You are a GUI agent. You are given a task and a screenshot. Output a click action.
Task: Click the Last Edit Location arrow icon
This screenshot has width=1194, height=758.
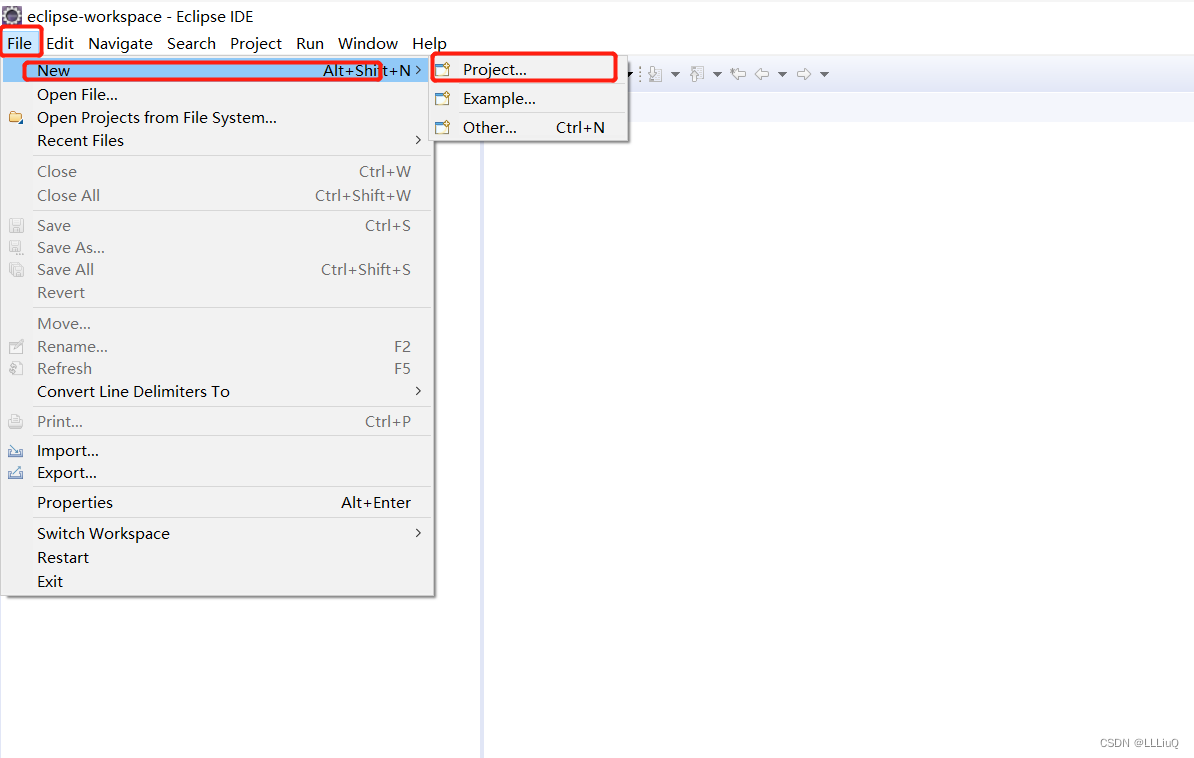point(738,74)
